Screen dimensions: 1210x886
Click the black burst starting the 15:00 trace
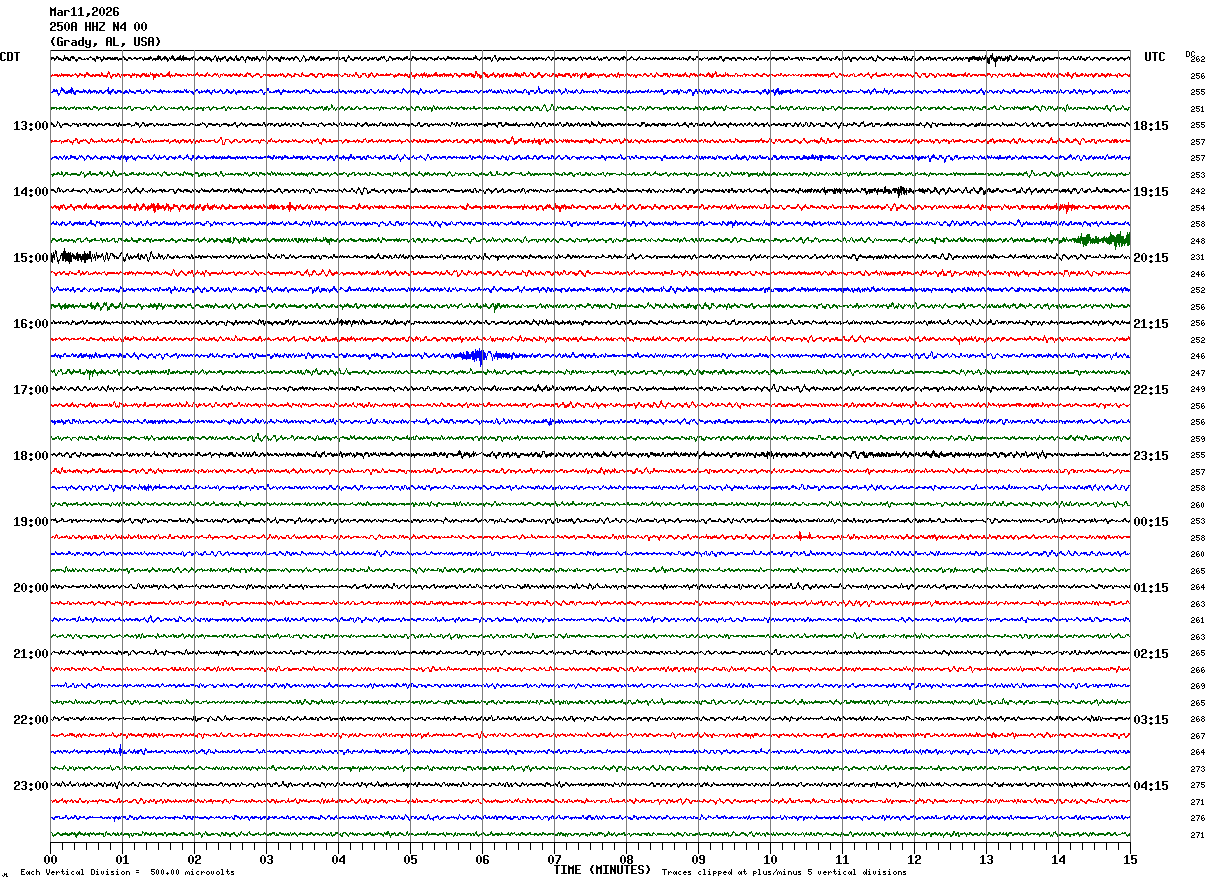point(74,257)
